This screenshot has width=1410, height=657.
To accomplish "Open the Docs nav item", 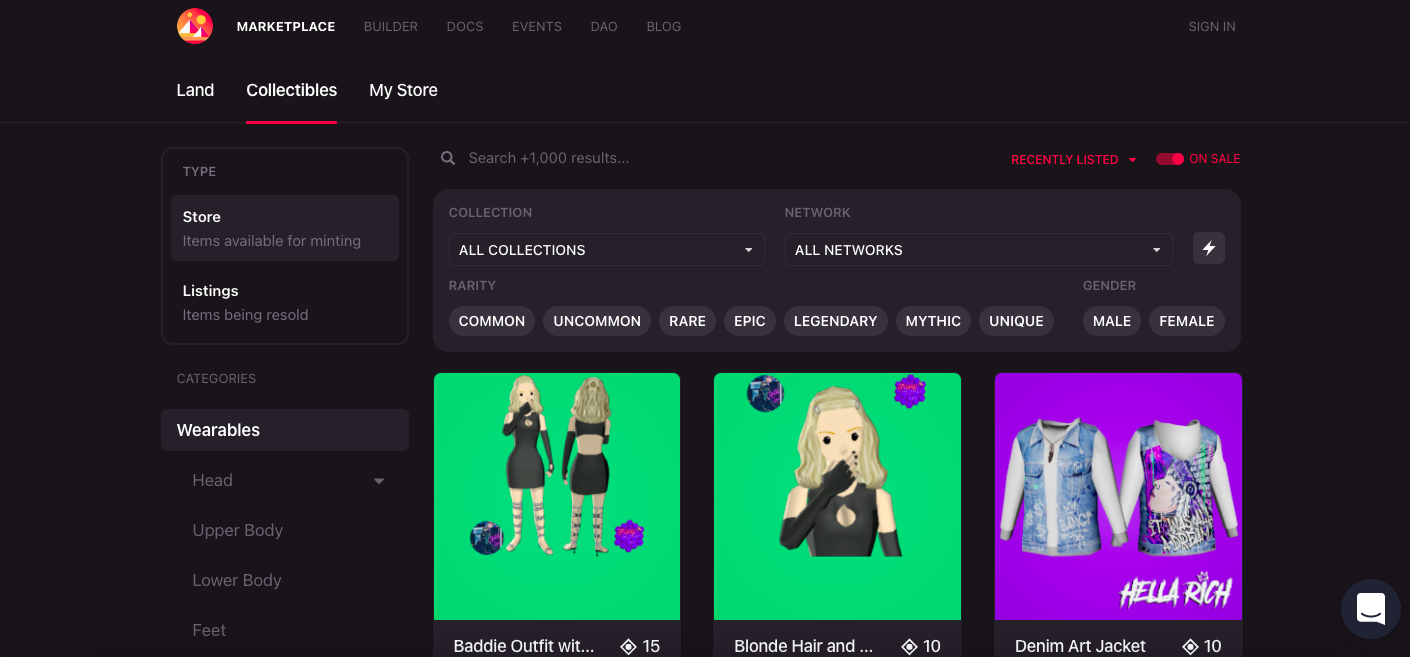I will (x=465, y=27).
